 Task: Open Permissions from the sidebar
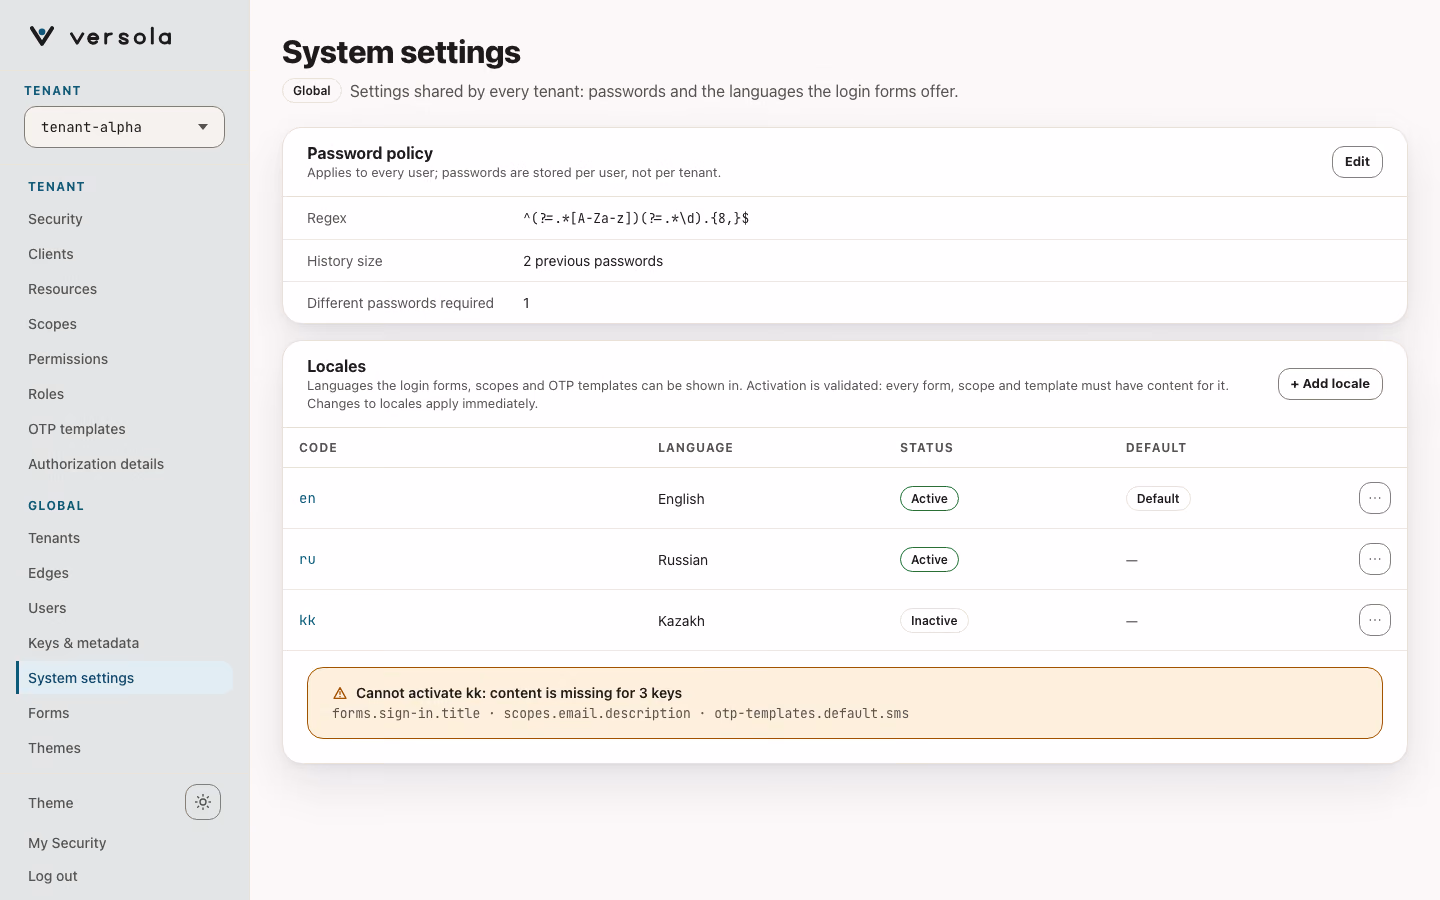pos(68,359)
